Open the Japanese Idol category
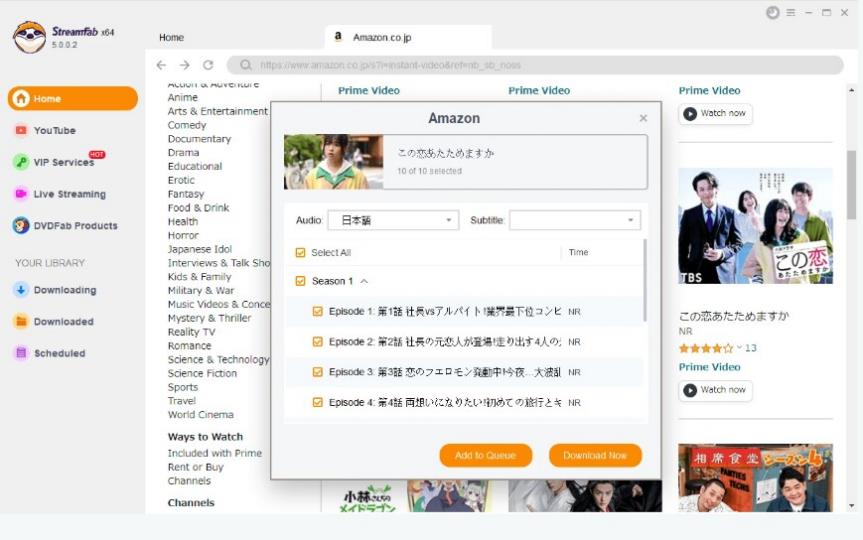This screenshot has height=540, width=863. point(200,249)
